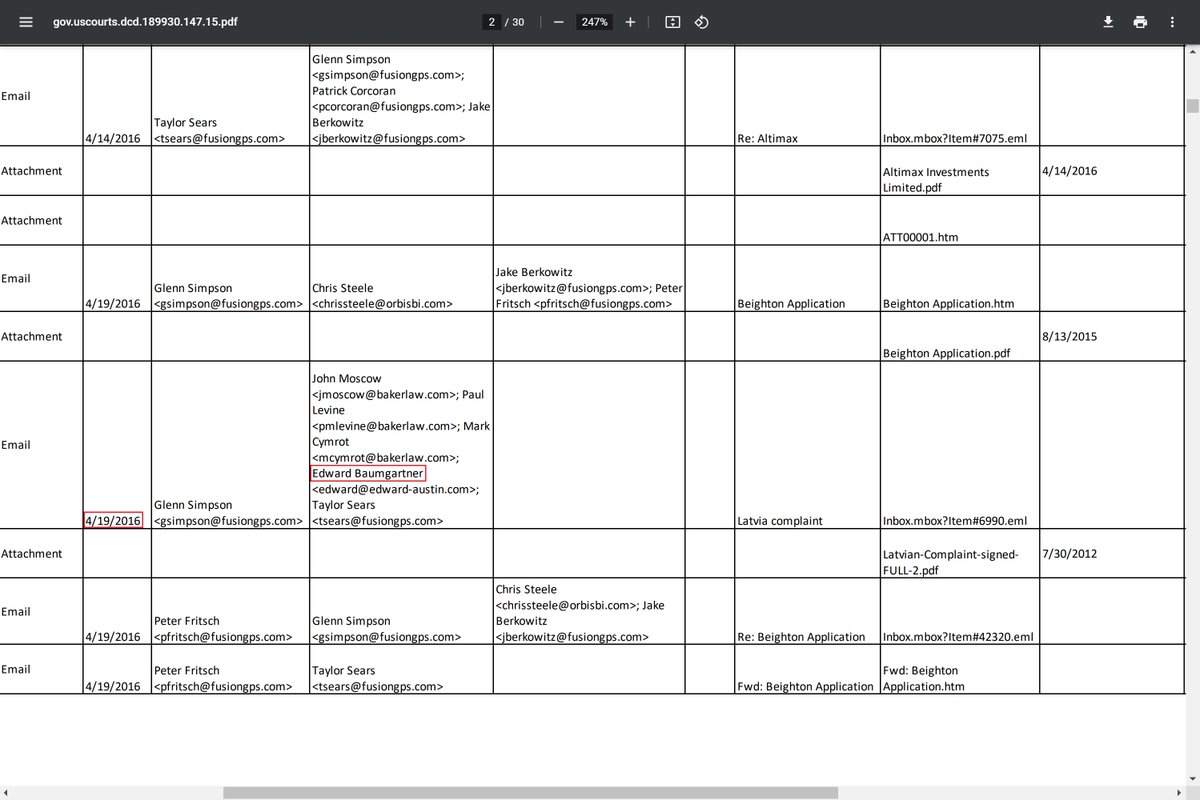Select 'Inbox.mbox?Item#6990.eml' file name
1200x800 pixels.
point(955,521)
